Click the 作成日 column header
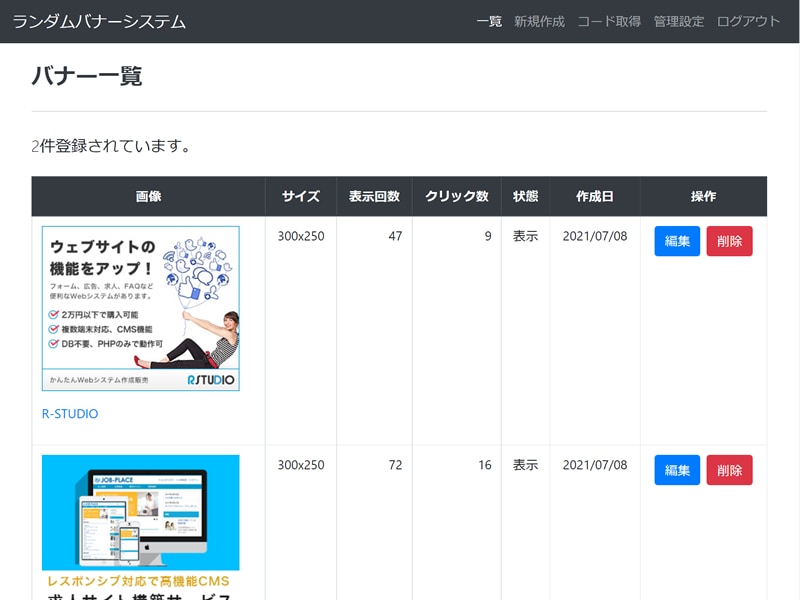The image size is (800, 600). [595, 196]
